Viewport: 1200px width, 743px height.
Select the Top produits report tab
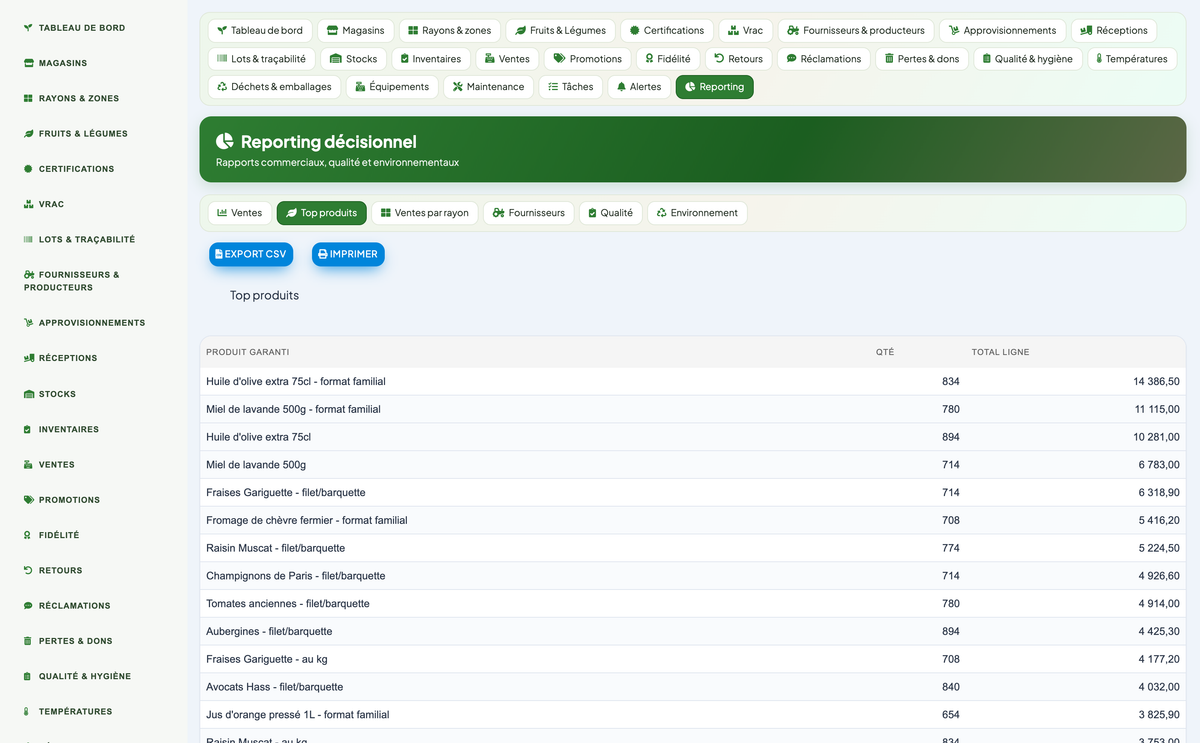[322, 213]
